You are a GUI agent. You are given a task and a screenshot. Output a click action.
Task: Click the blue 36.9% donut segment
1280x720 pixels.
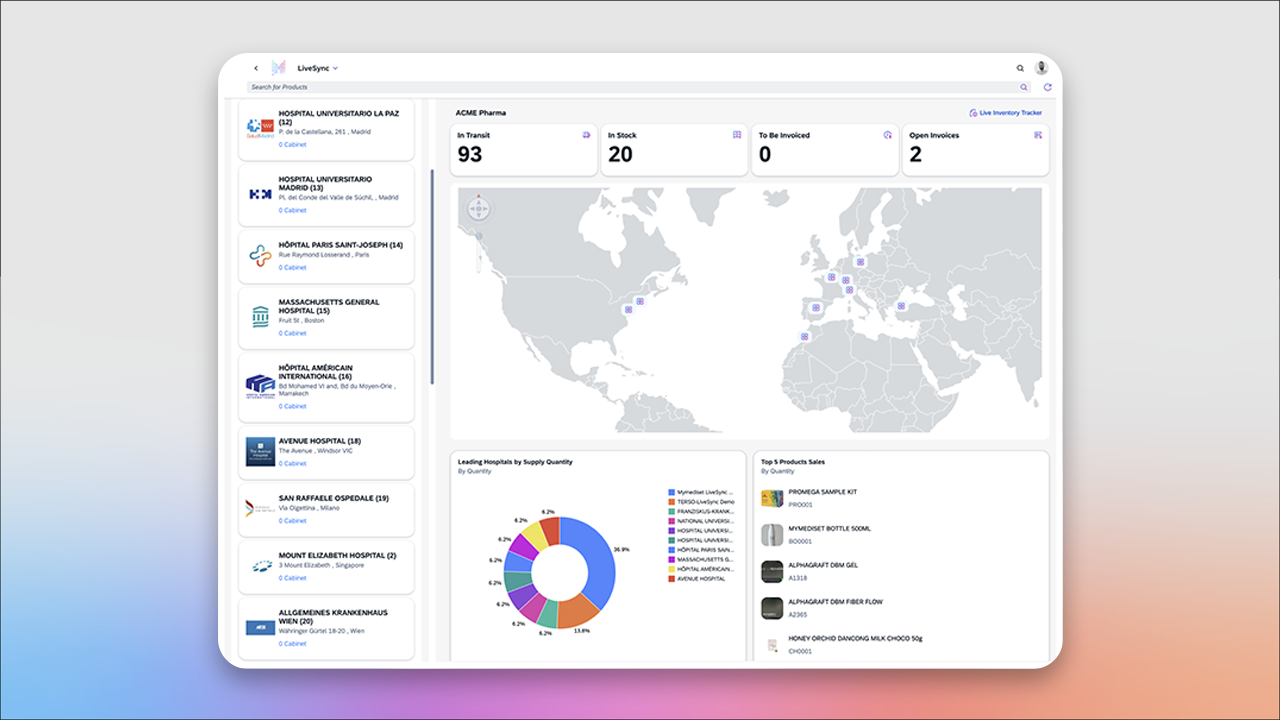598,555
